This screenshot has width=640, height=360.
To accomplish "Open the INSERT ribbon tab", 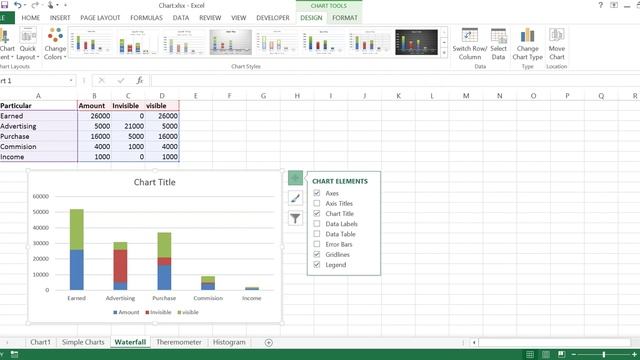I will pos(60,18).
